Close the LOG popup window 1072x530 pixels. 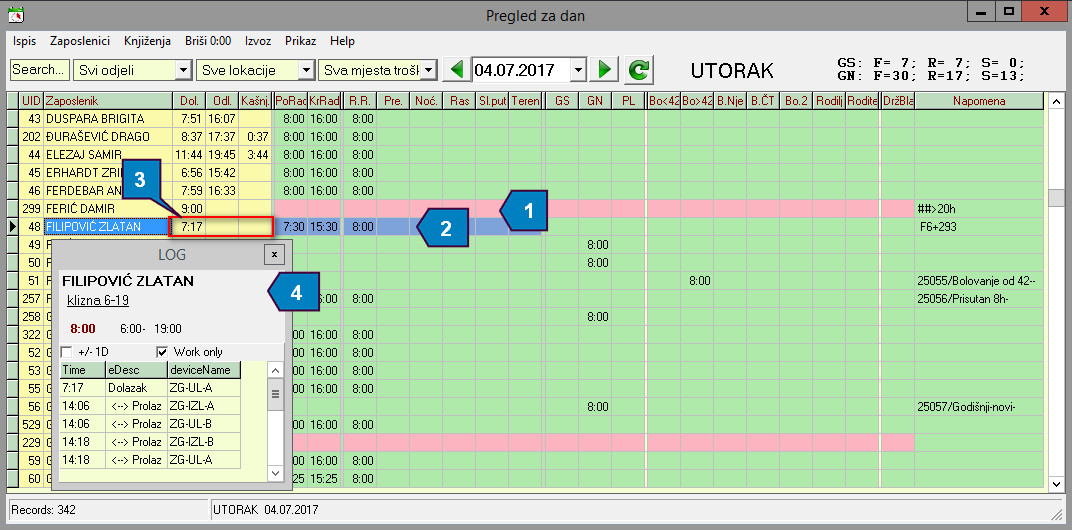(x=274, y=254)
